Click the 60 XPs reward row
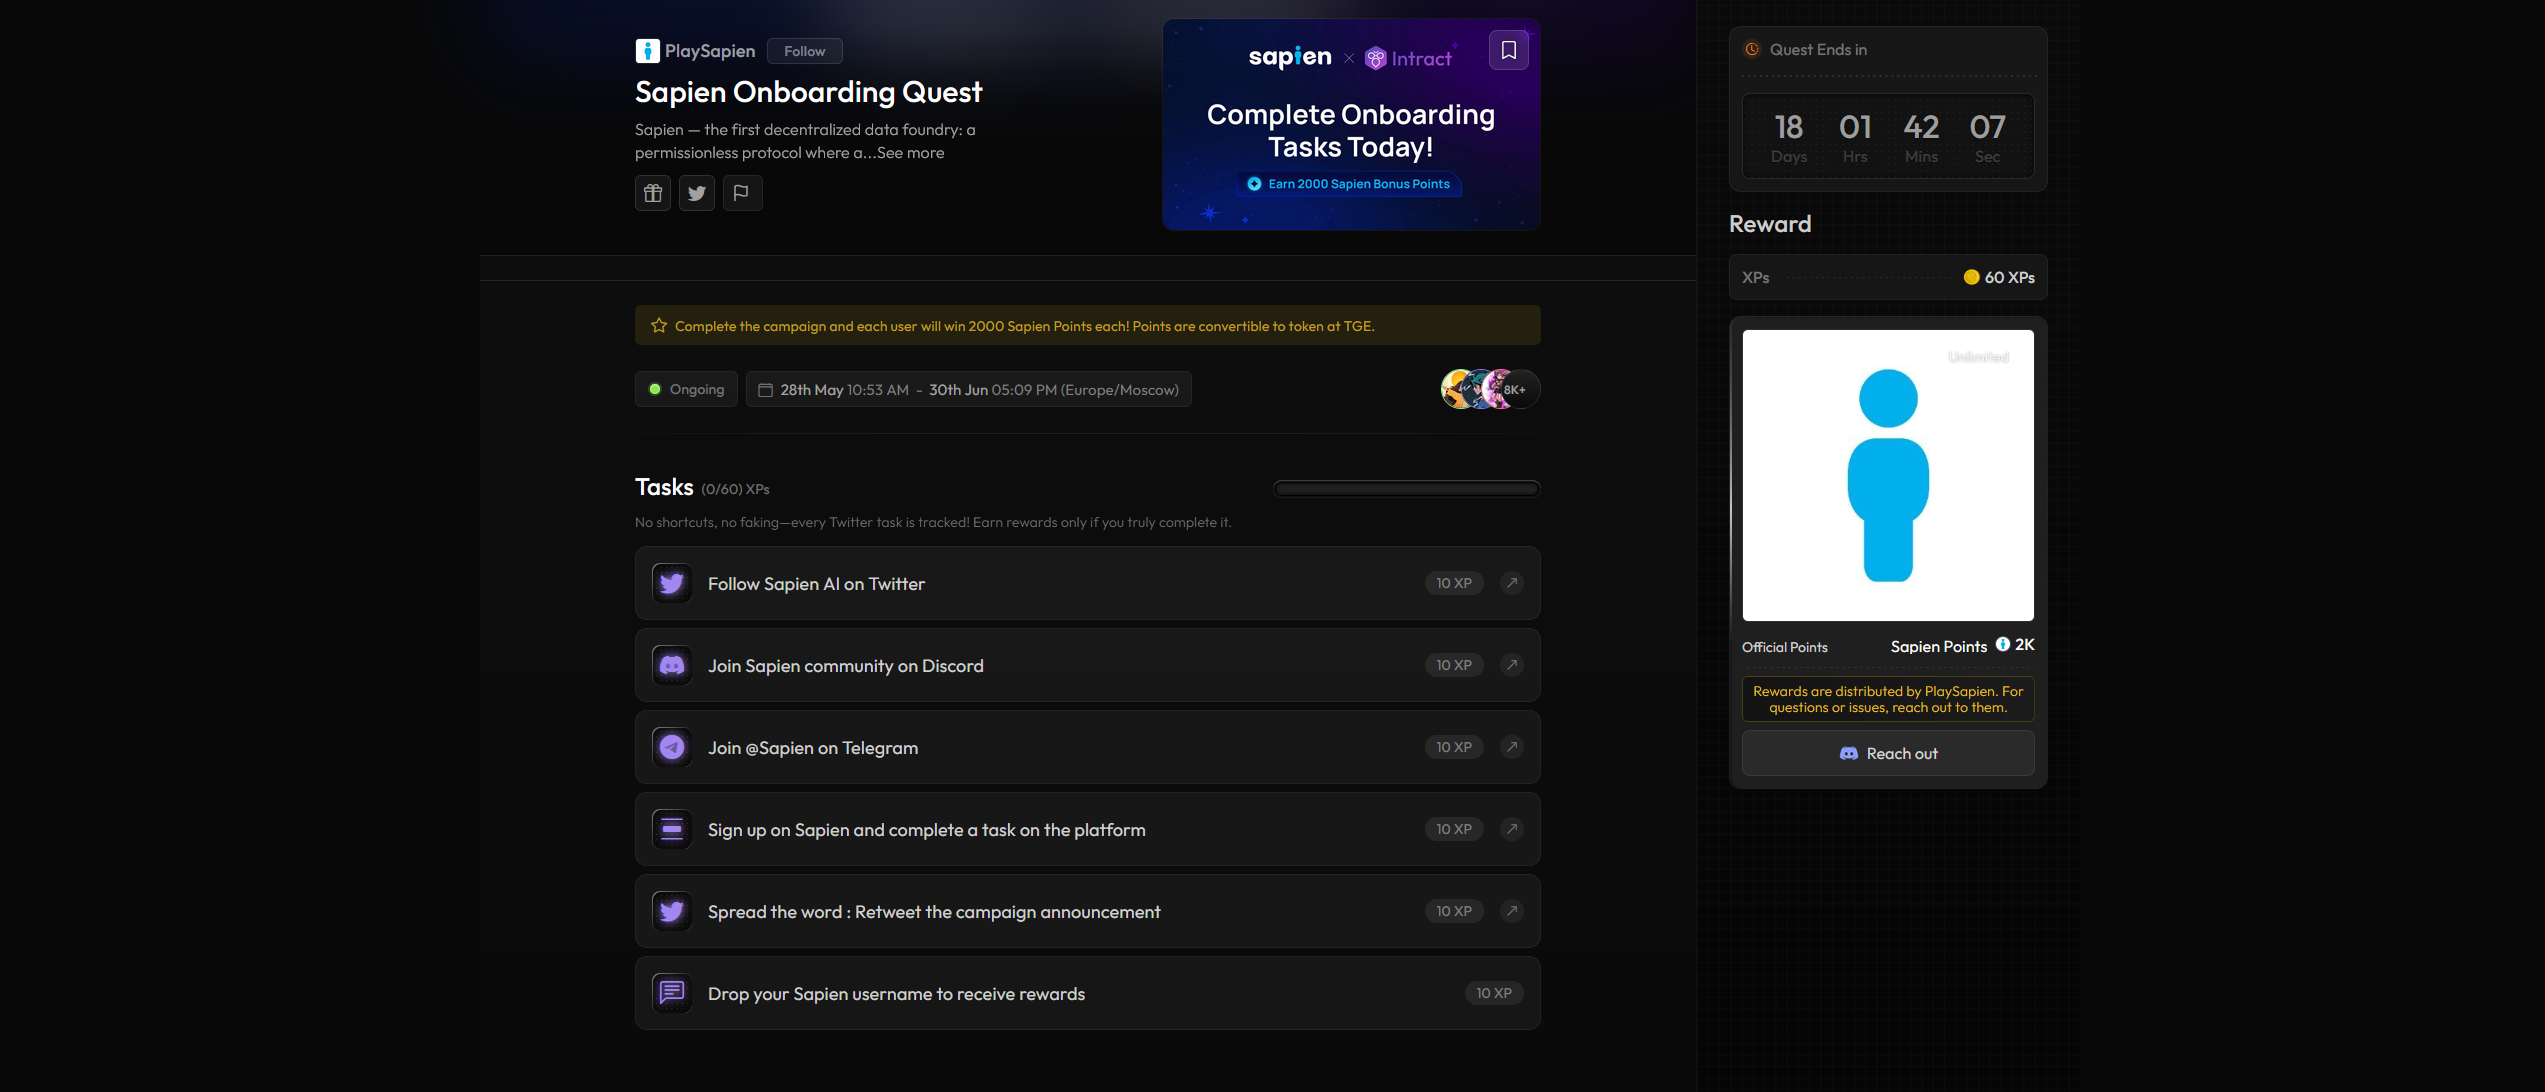2545x1092 pixels. [1888, 277]
